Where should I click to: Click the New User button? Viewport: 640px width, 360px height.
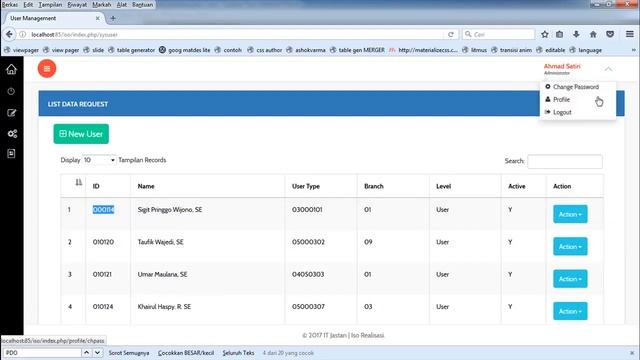click(x=81, y=134)
